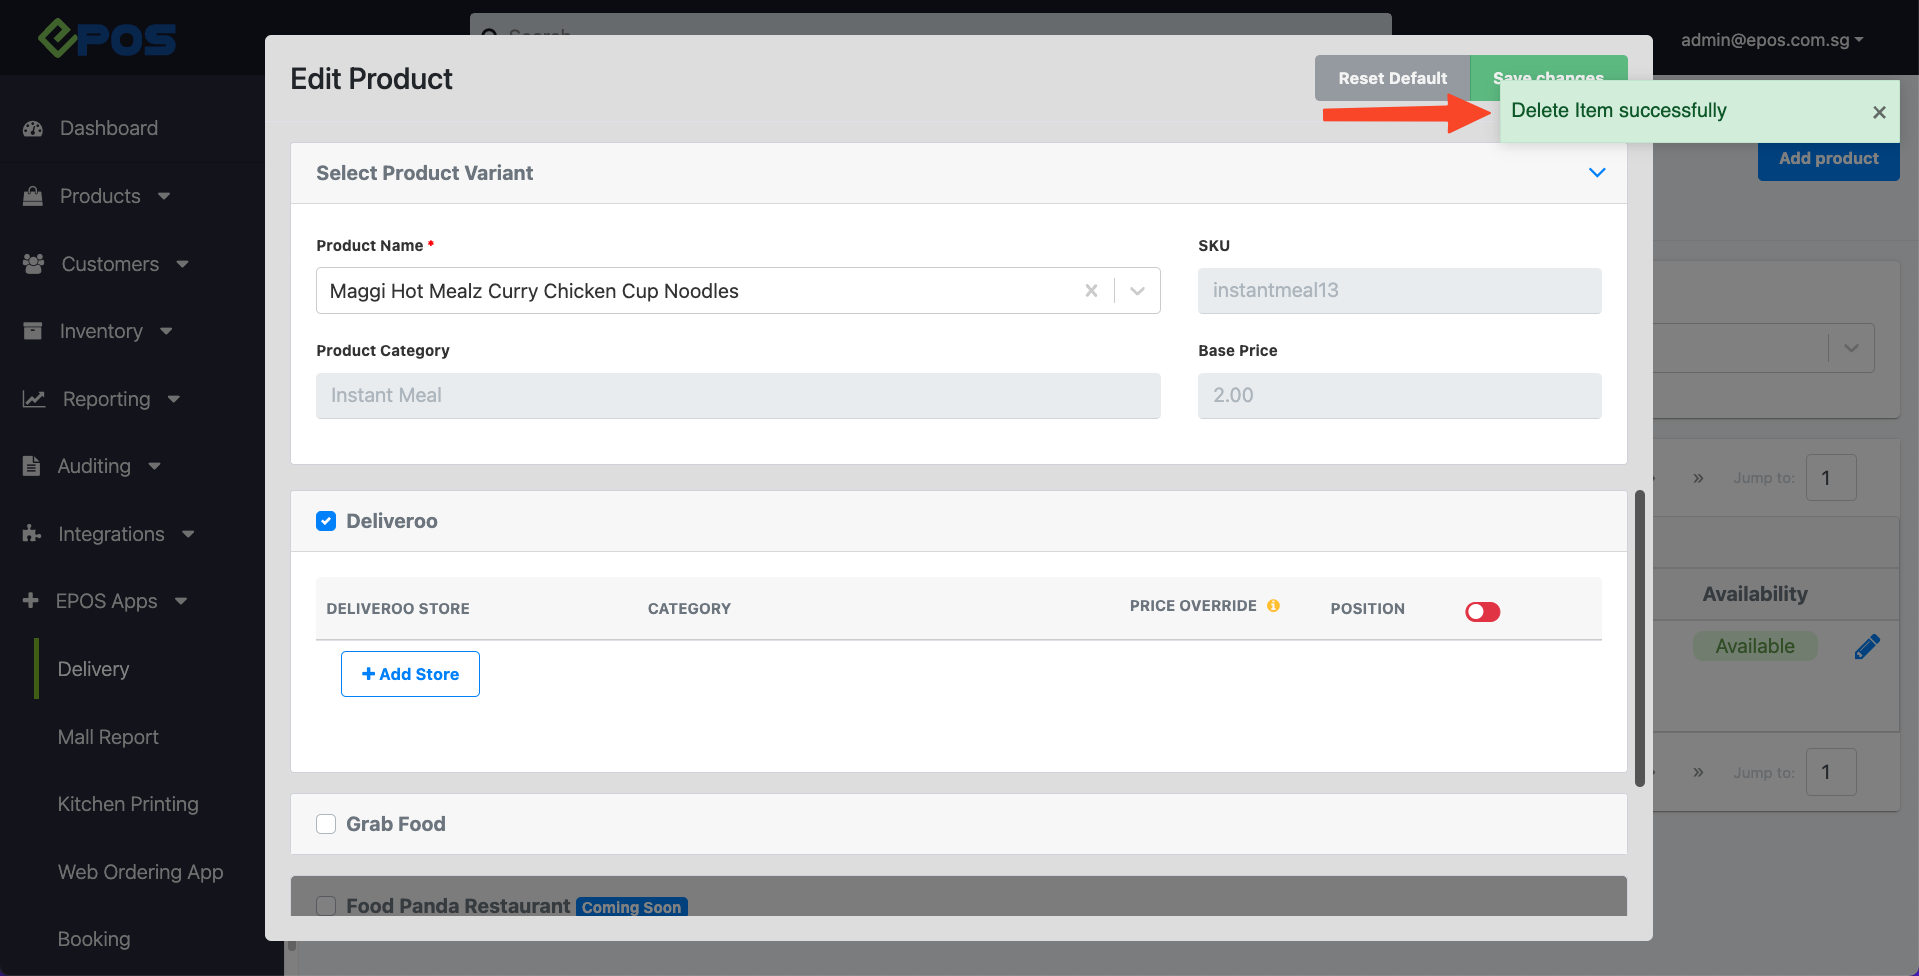Check the Food Panda Restaurant checkbox
1919x976 pixels.
tap(326, 906)
